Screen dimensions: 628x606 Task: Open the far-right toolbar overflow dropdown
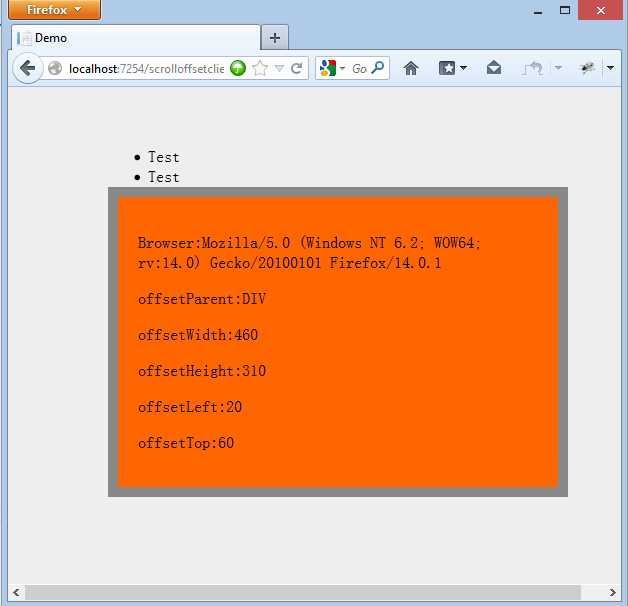click(x=610, y=68)
